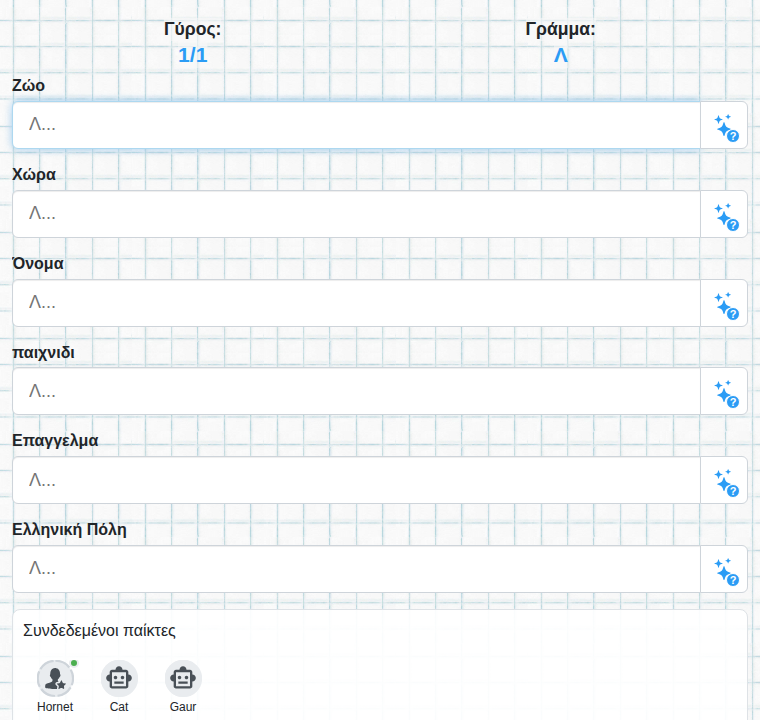Click the Cat player name

click(119, 707)
